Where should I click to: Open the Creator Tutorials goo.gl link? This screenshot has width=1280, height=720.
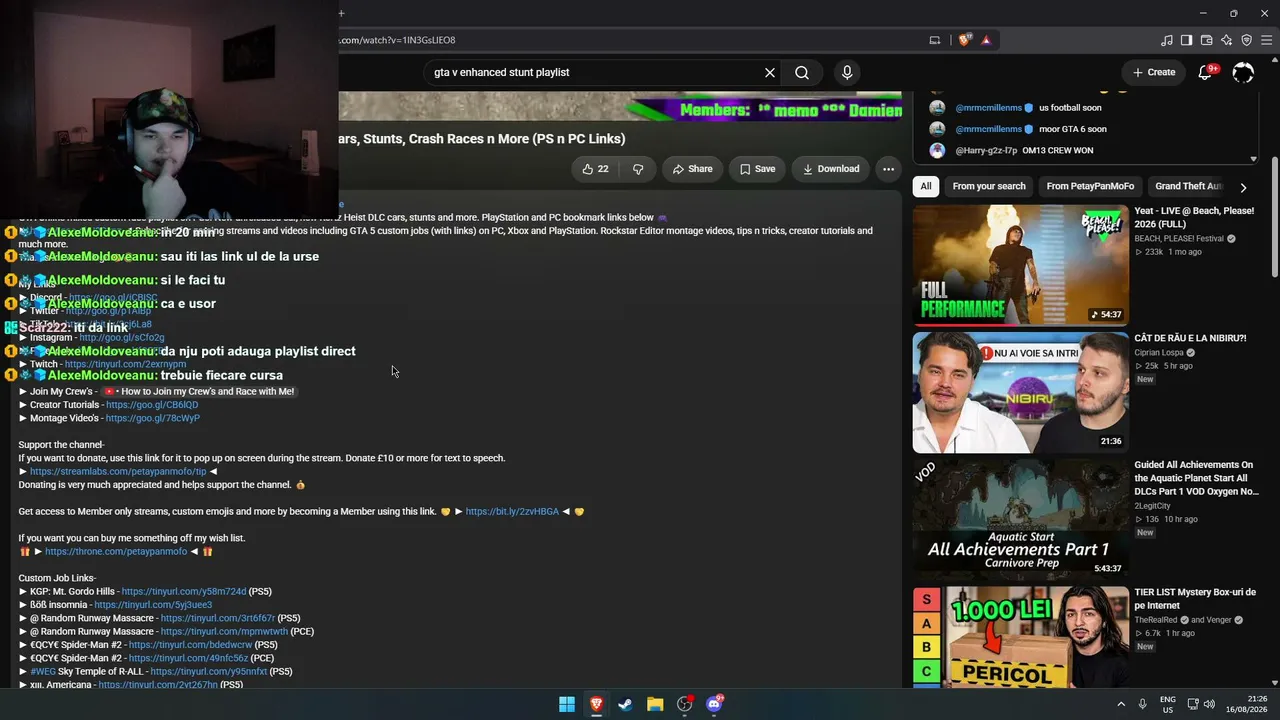point(152,405)
